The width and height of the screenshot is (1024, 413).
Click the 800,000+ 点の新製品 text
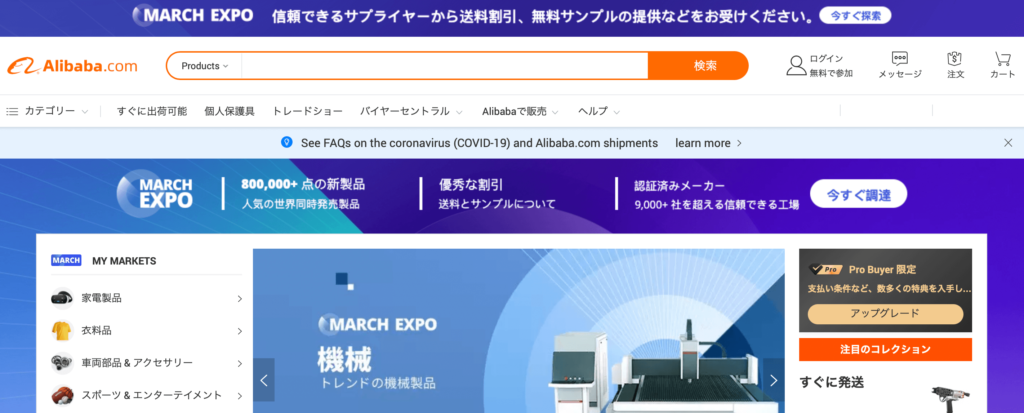(x=302, y=184)
